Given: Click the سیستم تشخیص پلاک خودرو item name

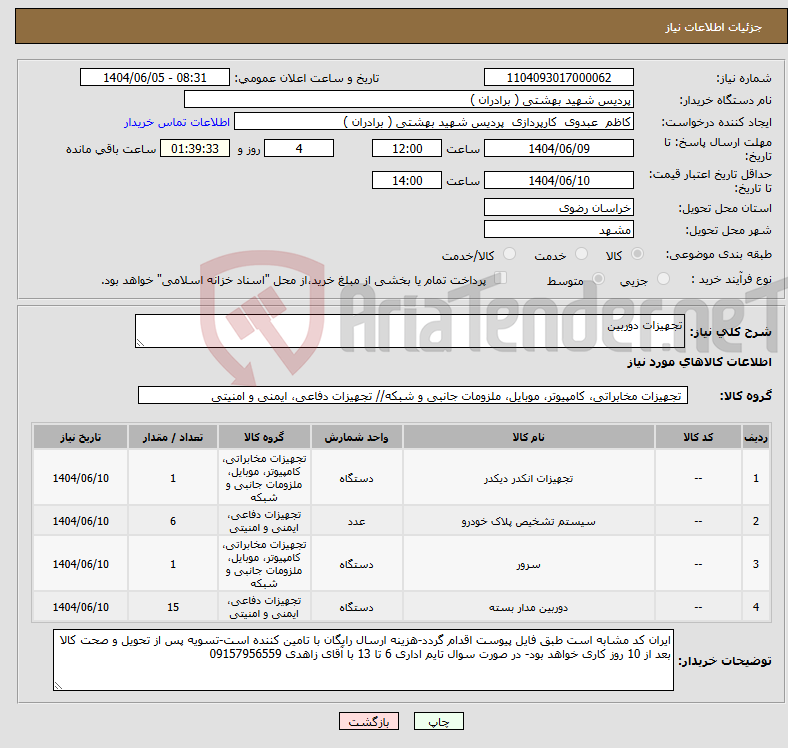Looking at the screenshot, I should (528, 521).
